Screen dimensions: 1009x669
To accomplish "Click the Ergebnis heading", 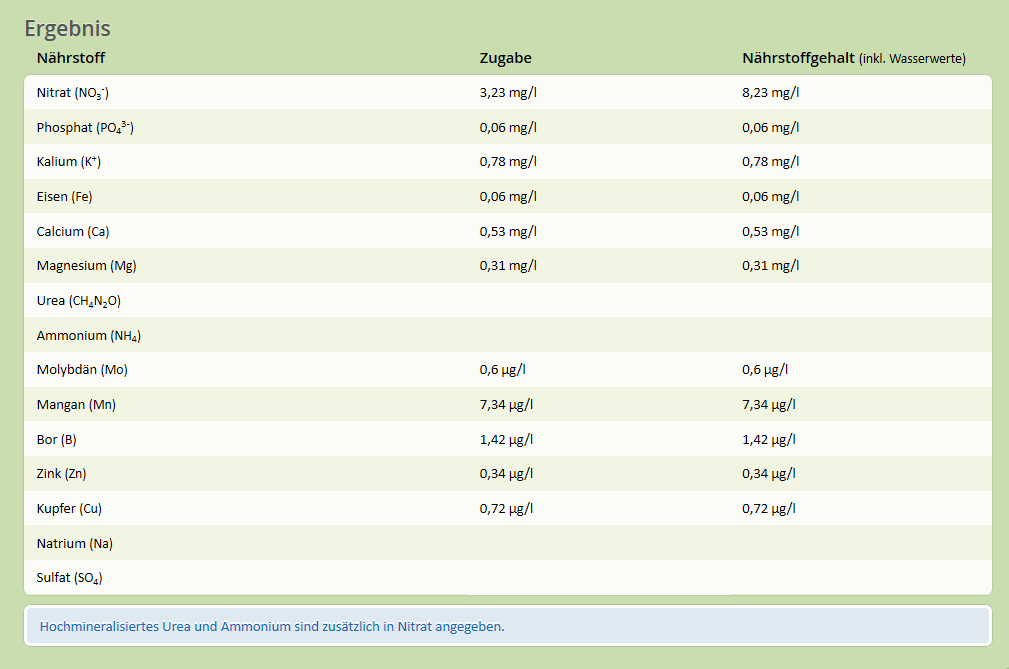I will point(67,29).
